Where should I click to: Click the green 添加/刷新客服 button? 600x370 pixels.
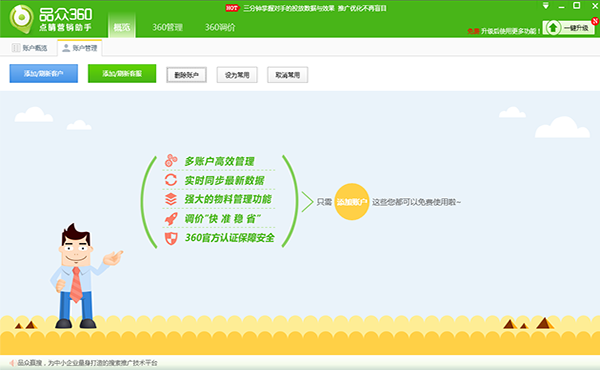click(x=122, y=73)
